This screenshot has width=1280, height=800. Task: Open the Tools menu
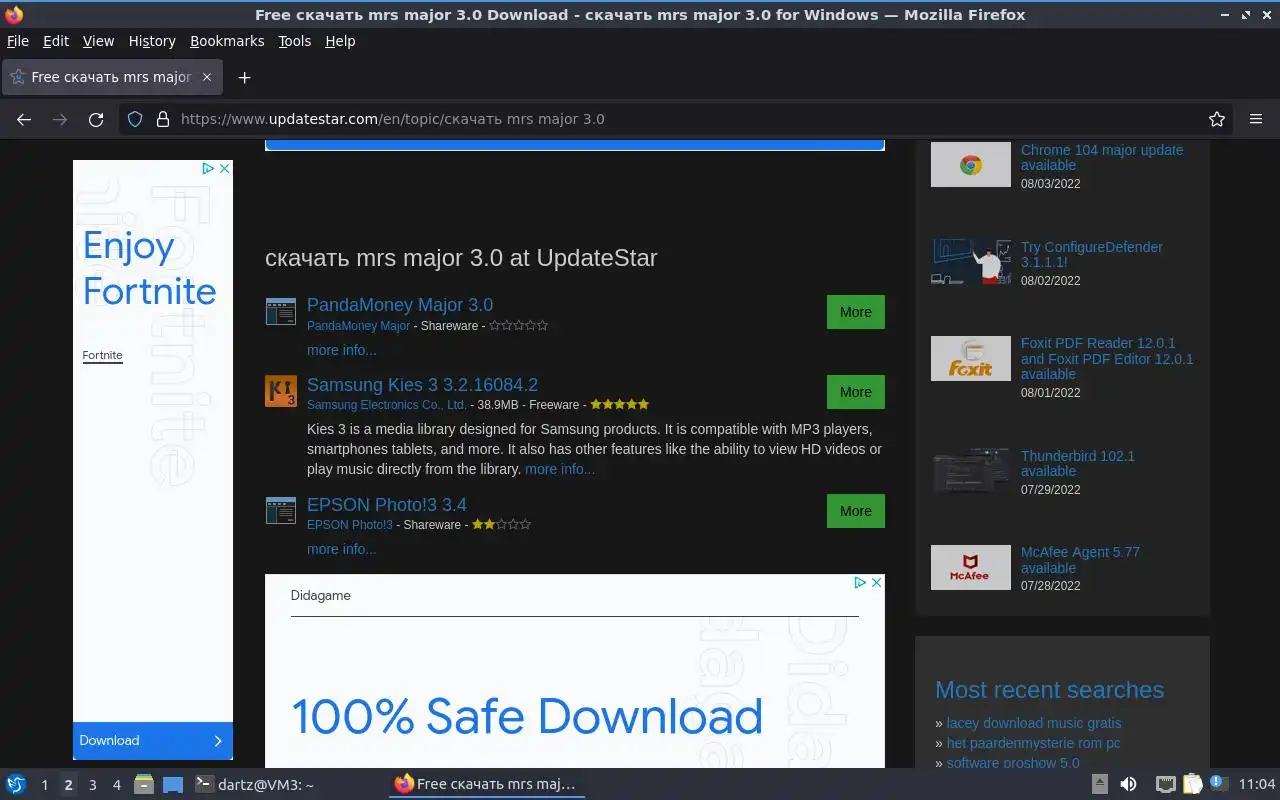295,41
